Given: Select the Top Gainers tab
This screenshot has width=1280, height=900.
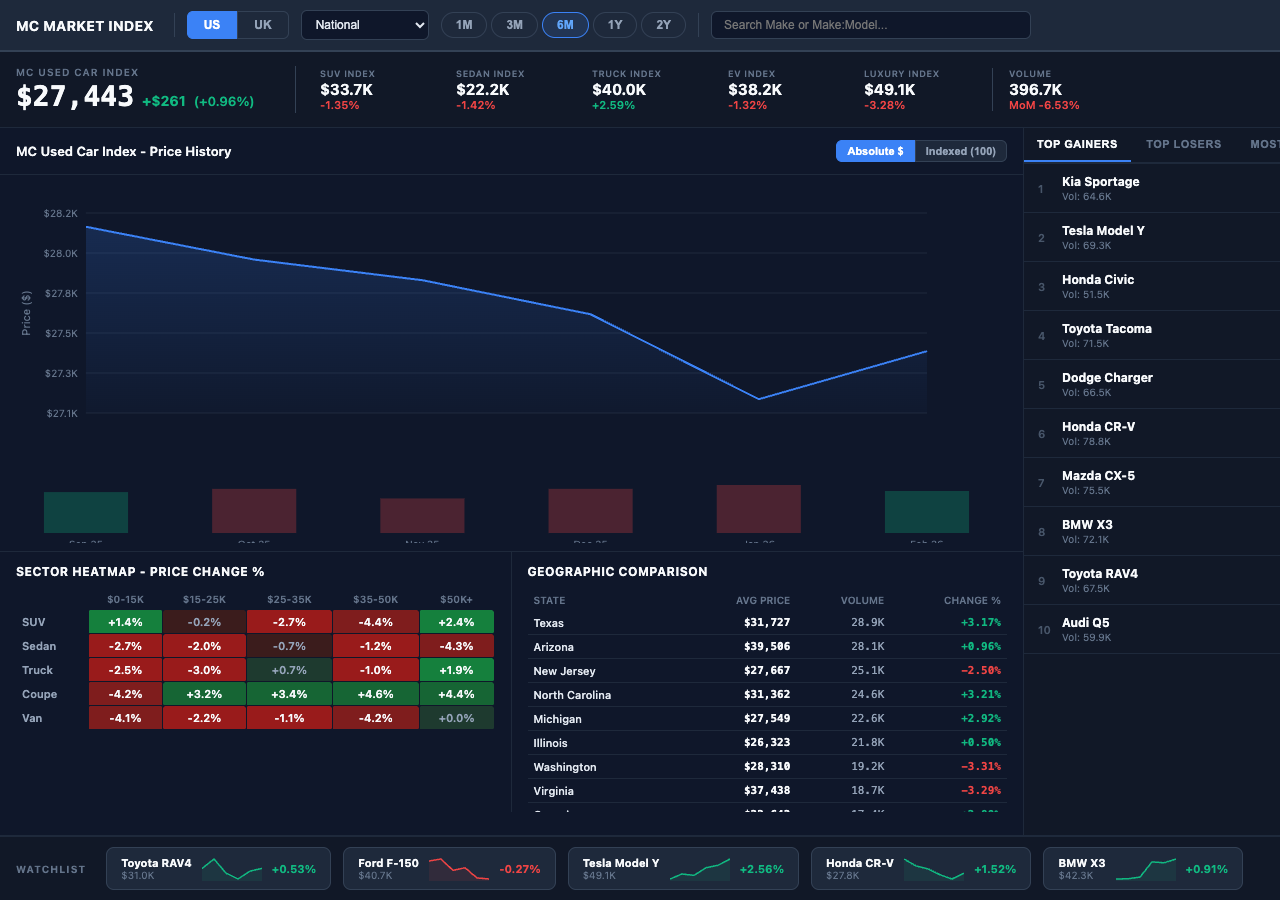Looking at the screenshot, I should click(1077, 144).
